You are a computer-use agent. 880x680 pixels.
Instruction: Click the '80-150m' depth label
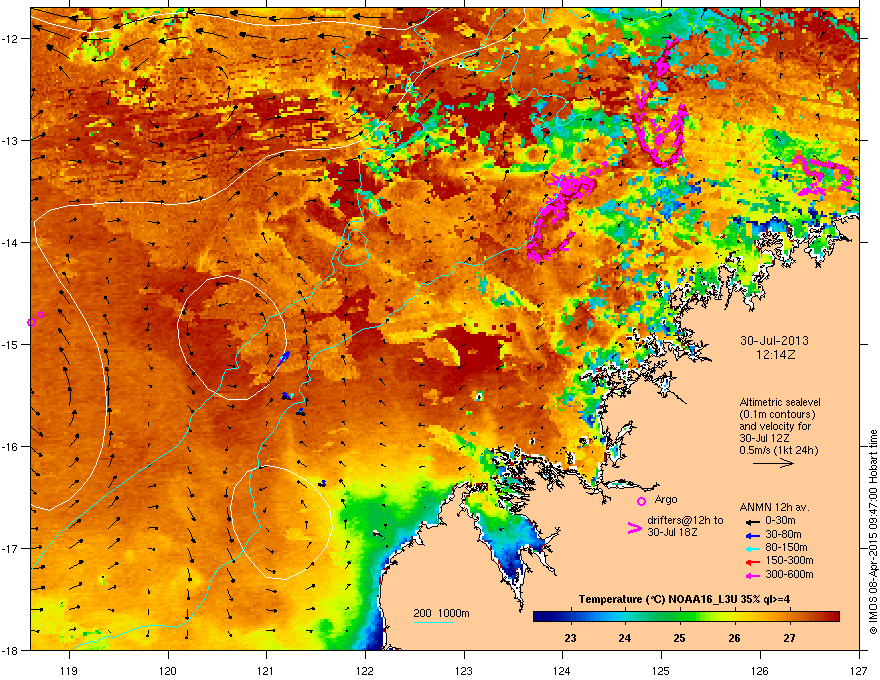point(786,547)
